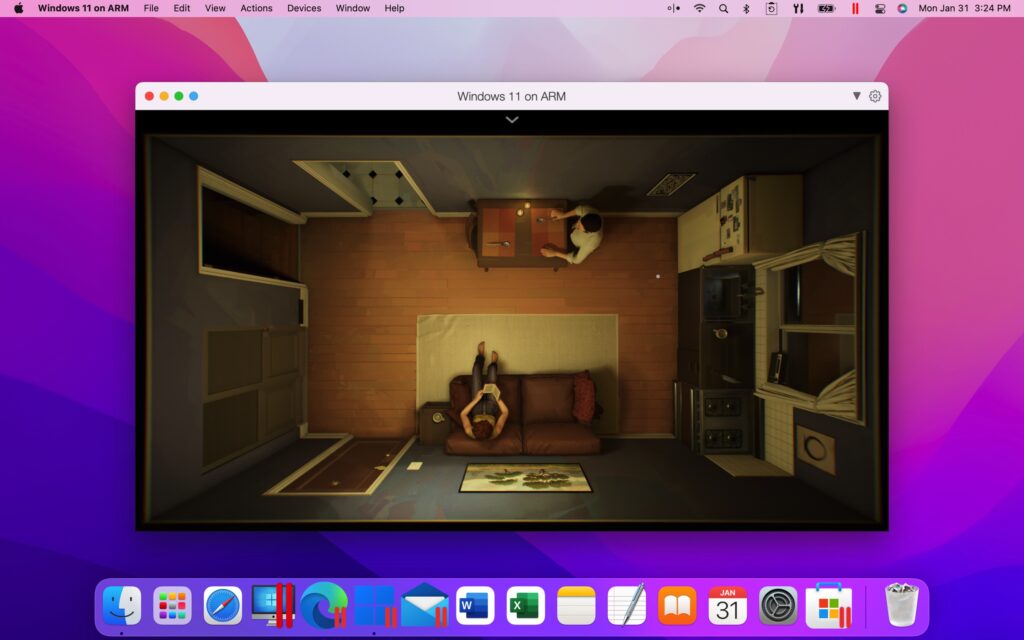Open the Windows Mail envelope in Dock
The image size is (1024, 640).
coord(424,605)
